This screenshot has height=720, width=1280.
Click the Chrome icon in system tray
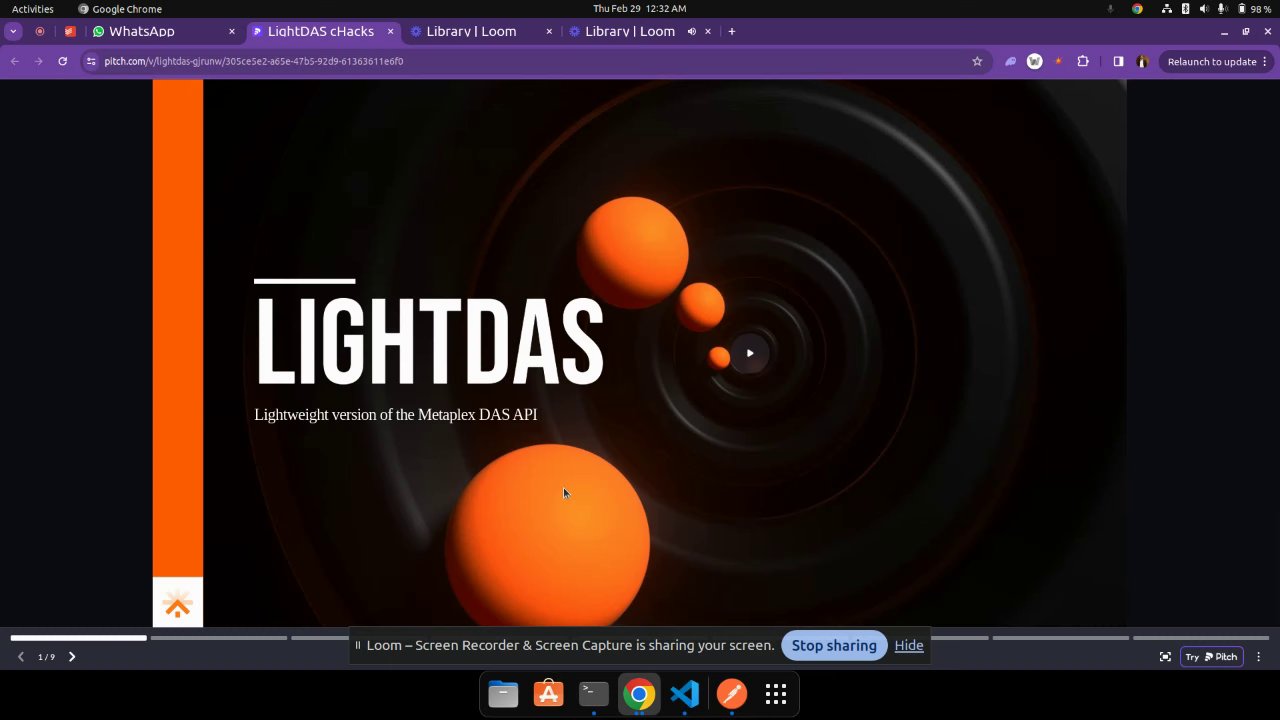pos(1137,9)
